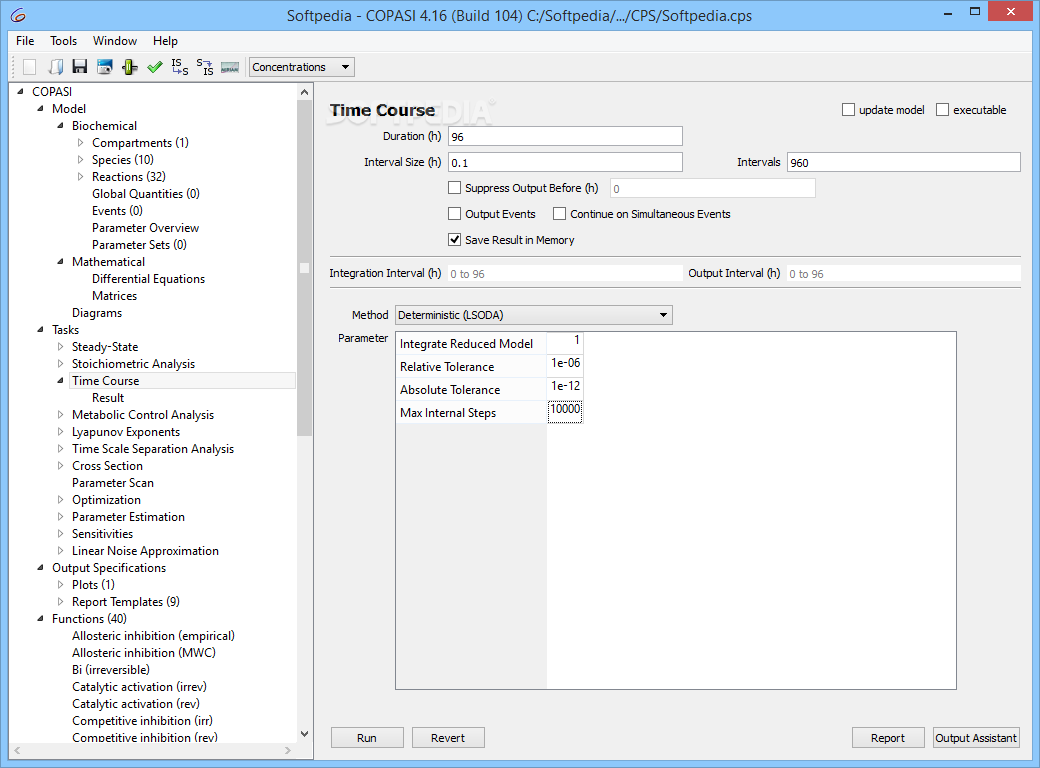Collapse the Functions (40) node

40,618
